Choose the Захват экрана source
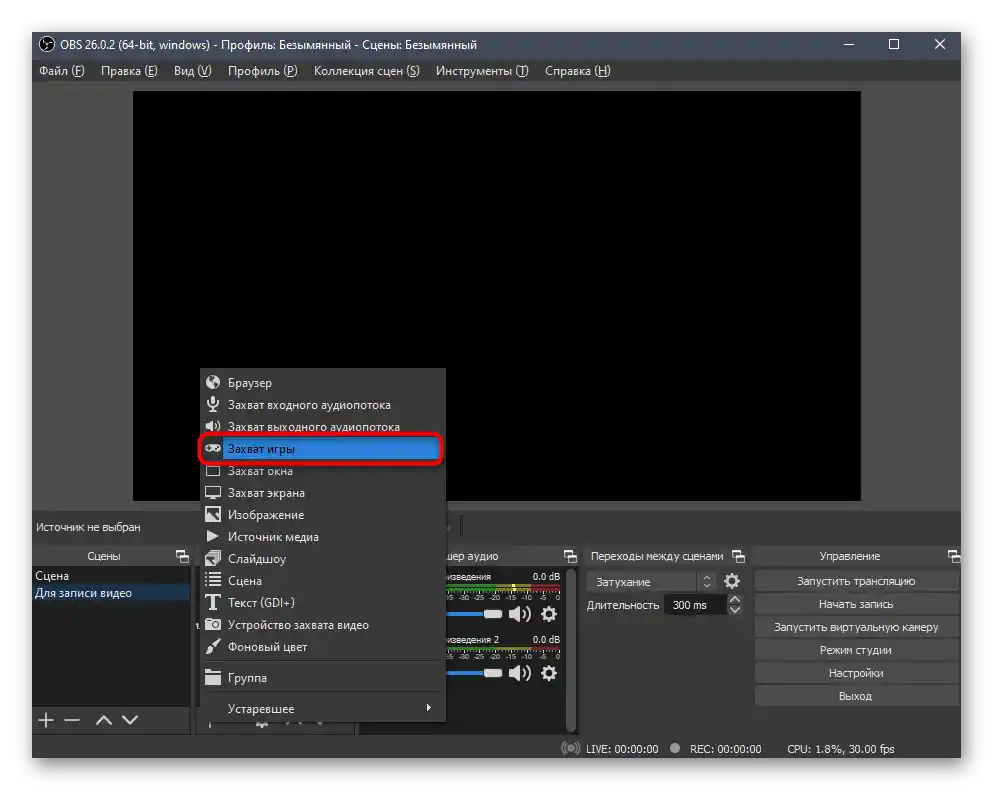This screenshot has width=993, height=790. (x=323, y=493)
